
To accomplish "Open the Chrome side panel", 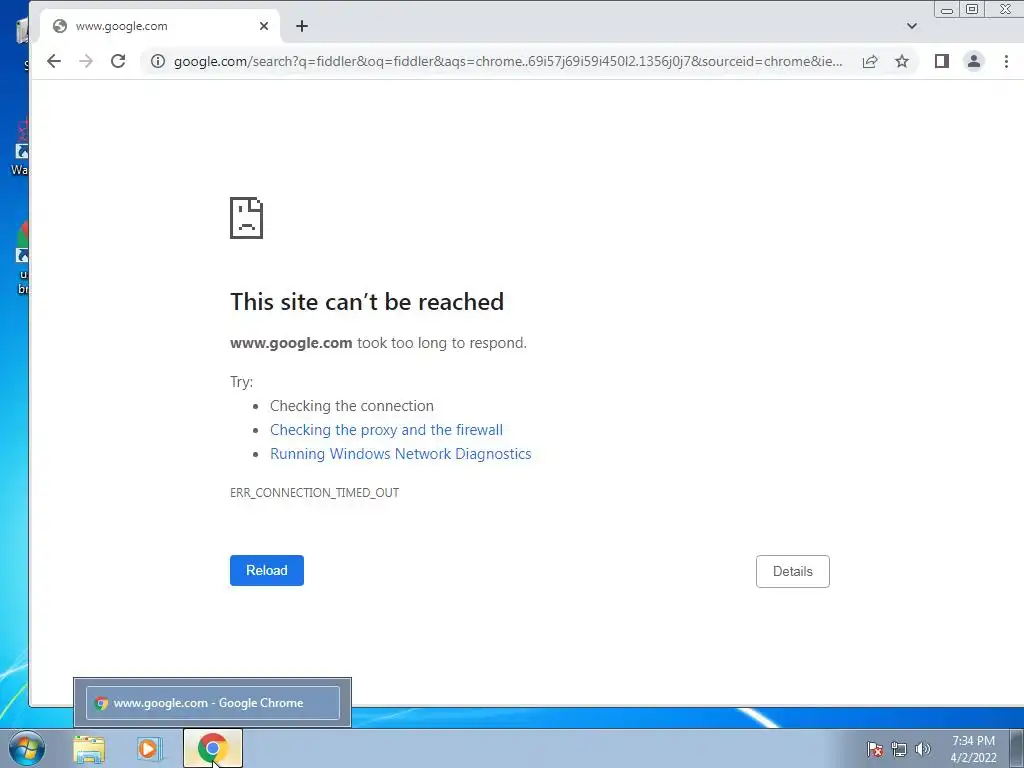I will [941, 61].
